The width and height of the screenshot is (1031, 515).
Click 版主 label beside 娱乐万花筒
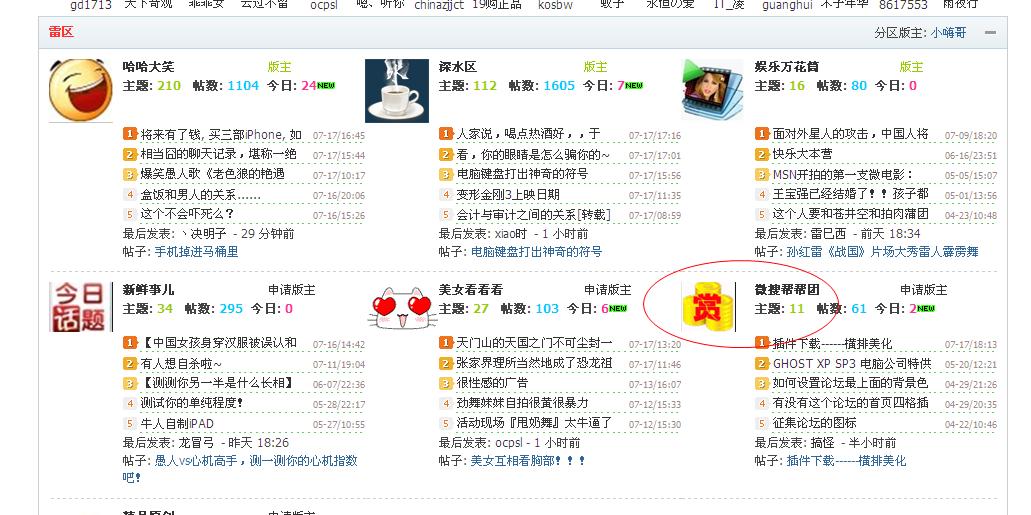pyautogui.click(x=911, y=67)
